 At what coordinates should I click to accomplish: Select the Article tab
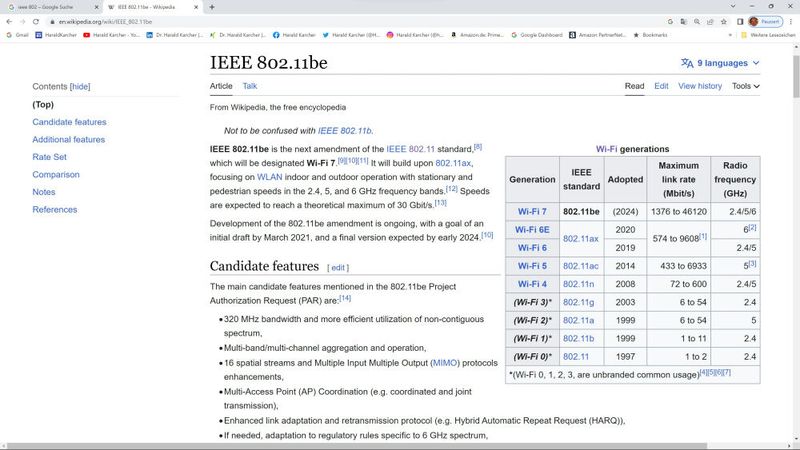coord(221,86)
